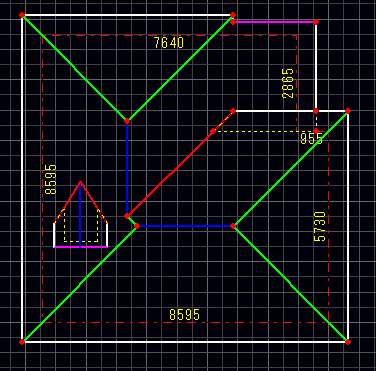Click the bottom-right corner node of roof
Viewport: 376px width, 371px height.
(x=348, y=342)
